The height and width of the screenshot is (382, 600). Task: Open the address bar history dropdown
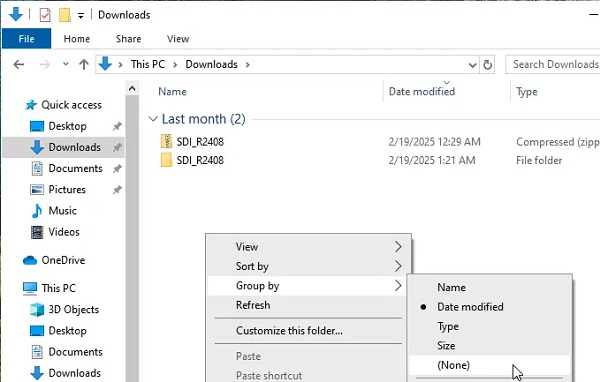click(473, 65)
